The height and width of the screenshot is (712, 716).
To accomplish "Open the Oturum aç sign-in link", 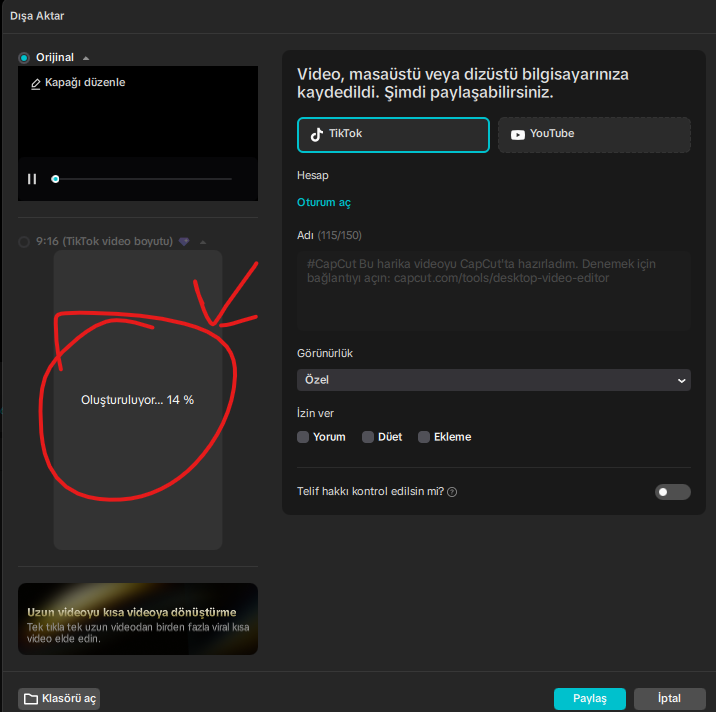I will coord(324,202).
